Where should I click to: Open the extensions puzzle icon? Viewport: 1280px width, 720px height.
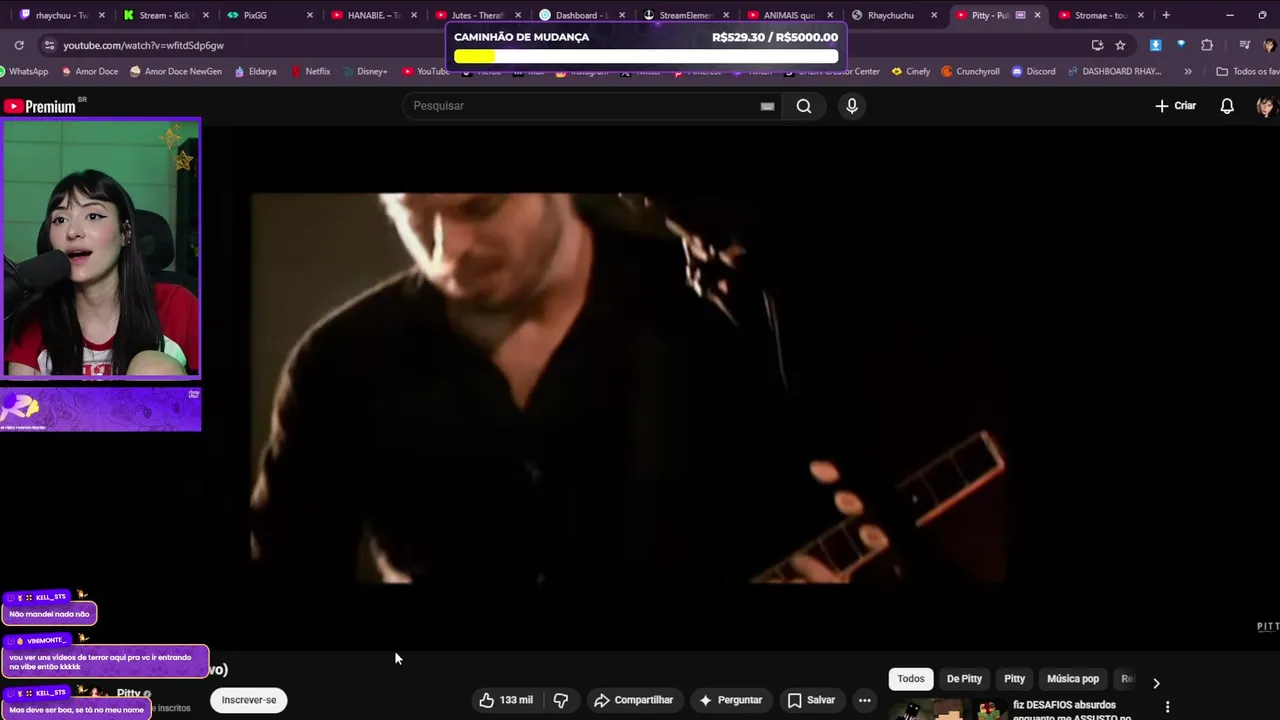click(1207, 45)
